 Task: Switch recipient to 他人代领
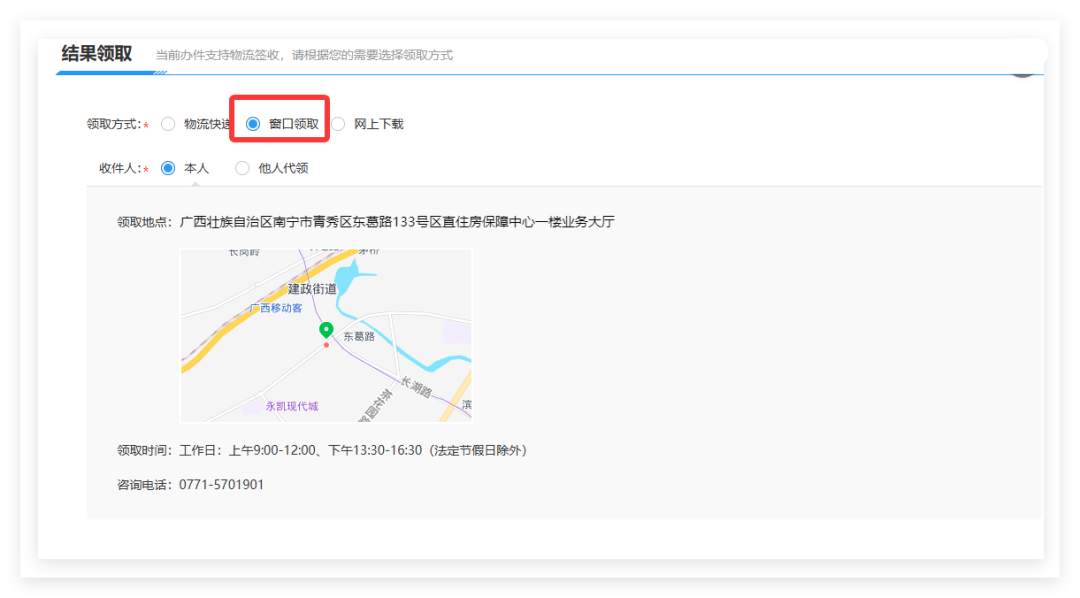tap(242, 168)
